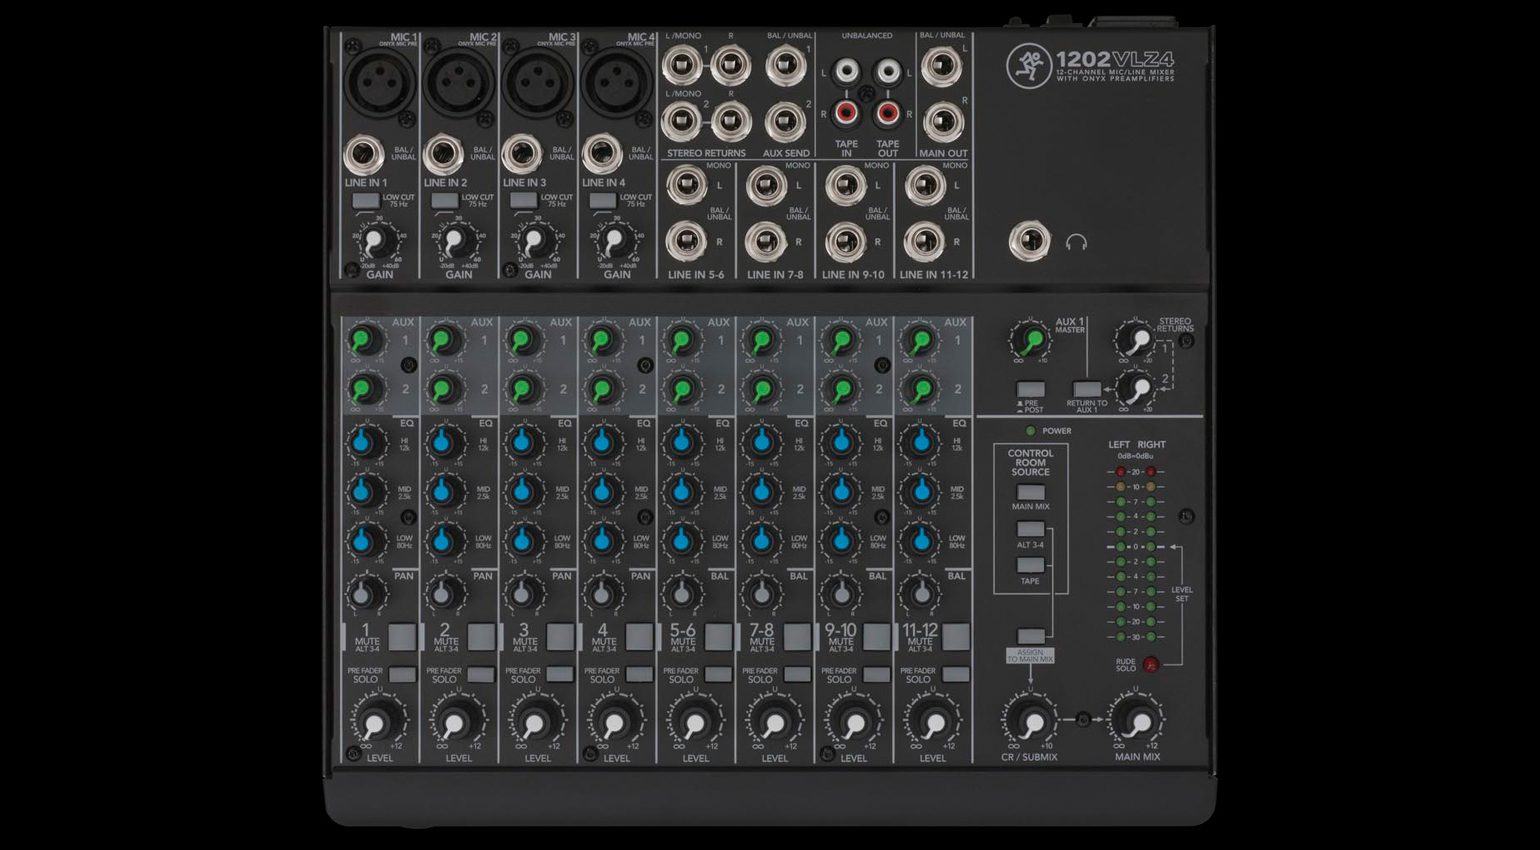Toggle Low Cut on channel 1
1540x850 pixels.
[365, 200]
